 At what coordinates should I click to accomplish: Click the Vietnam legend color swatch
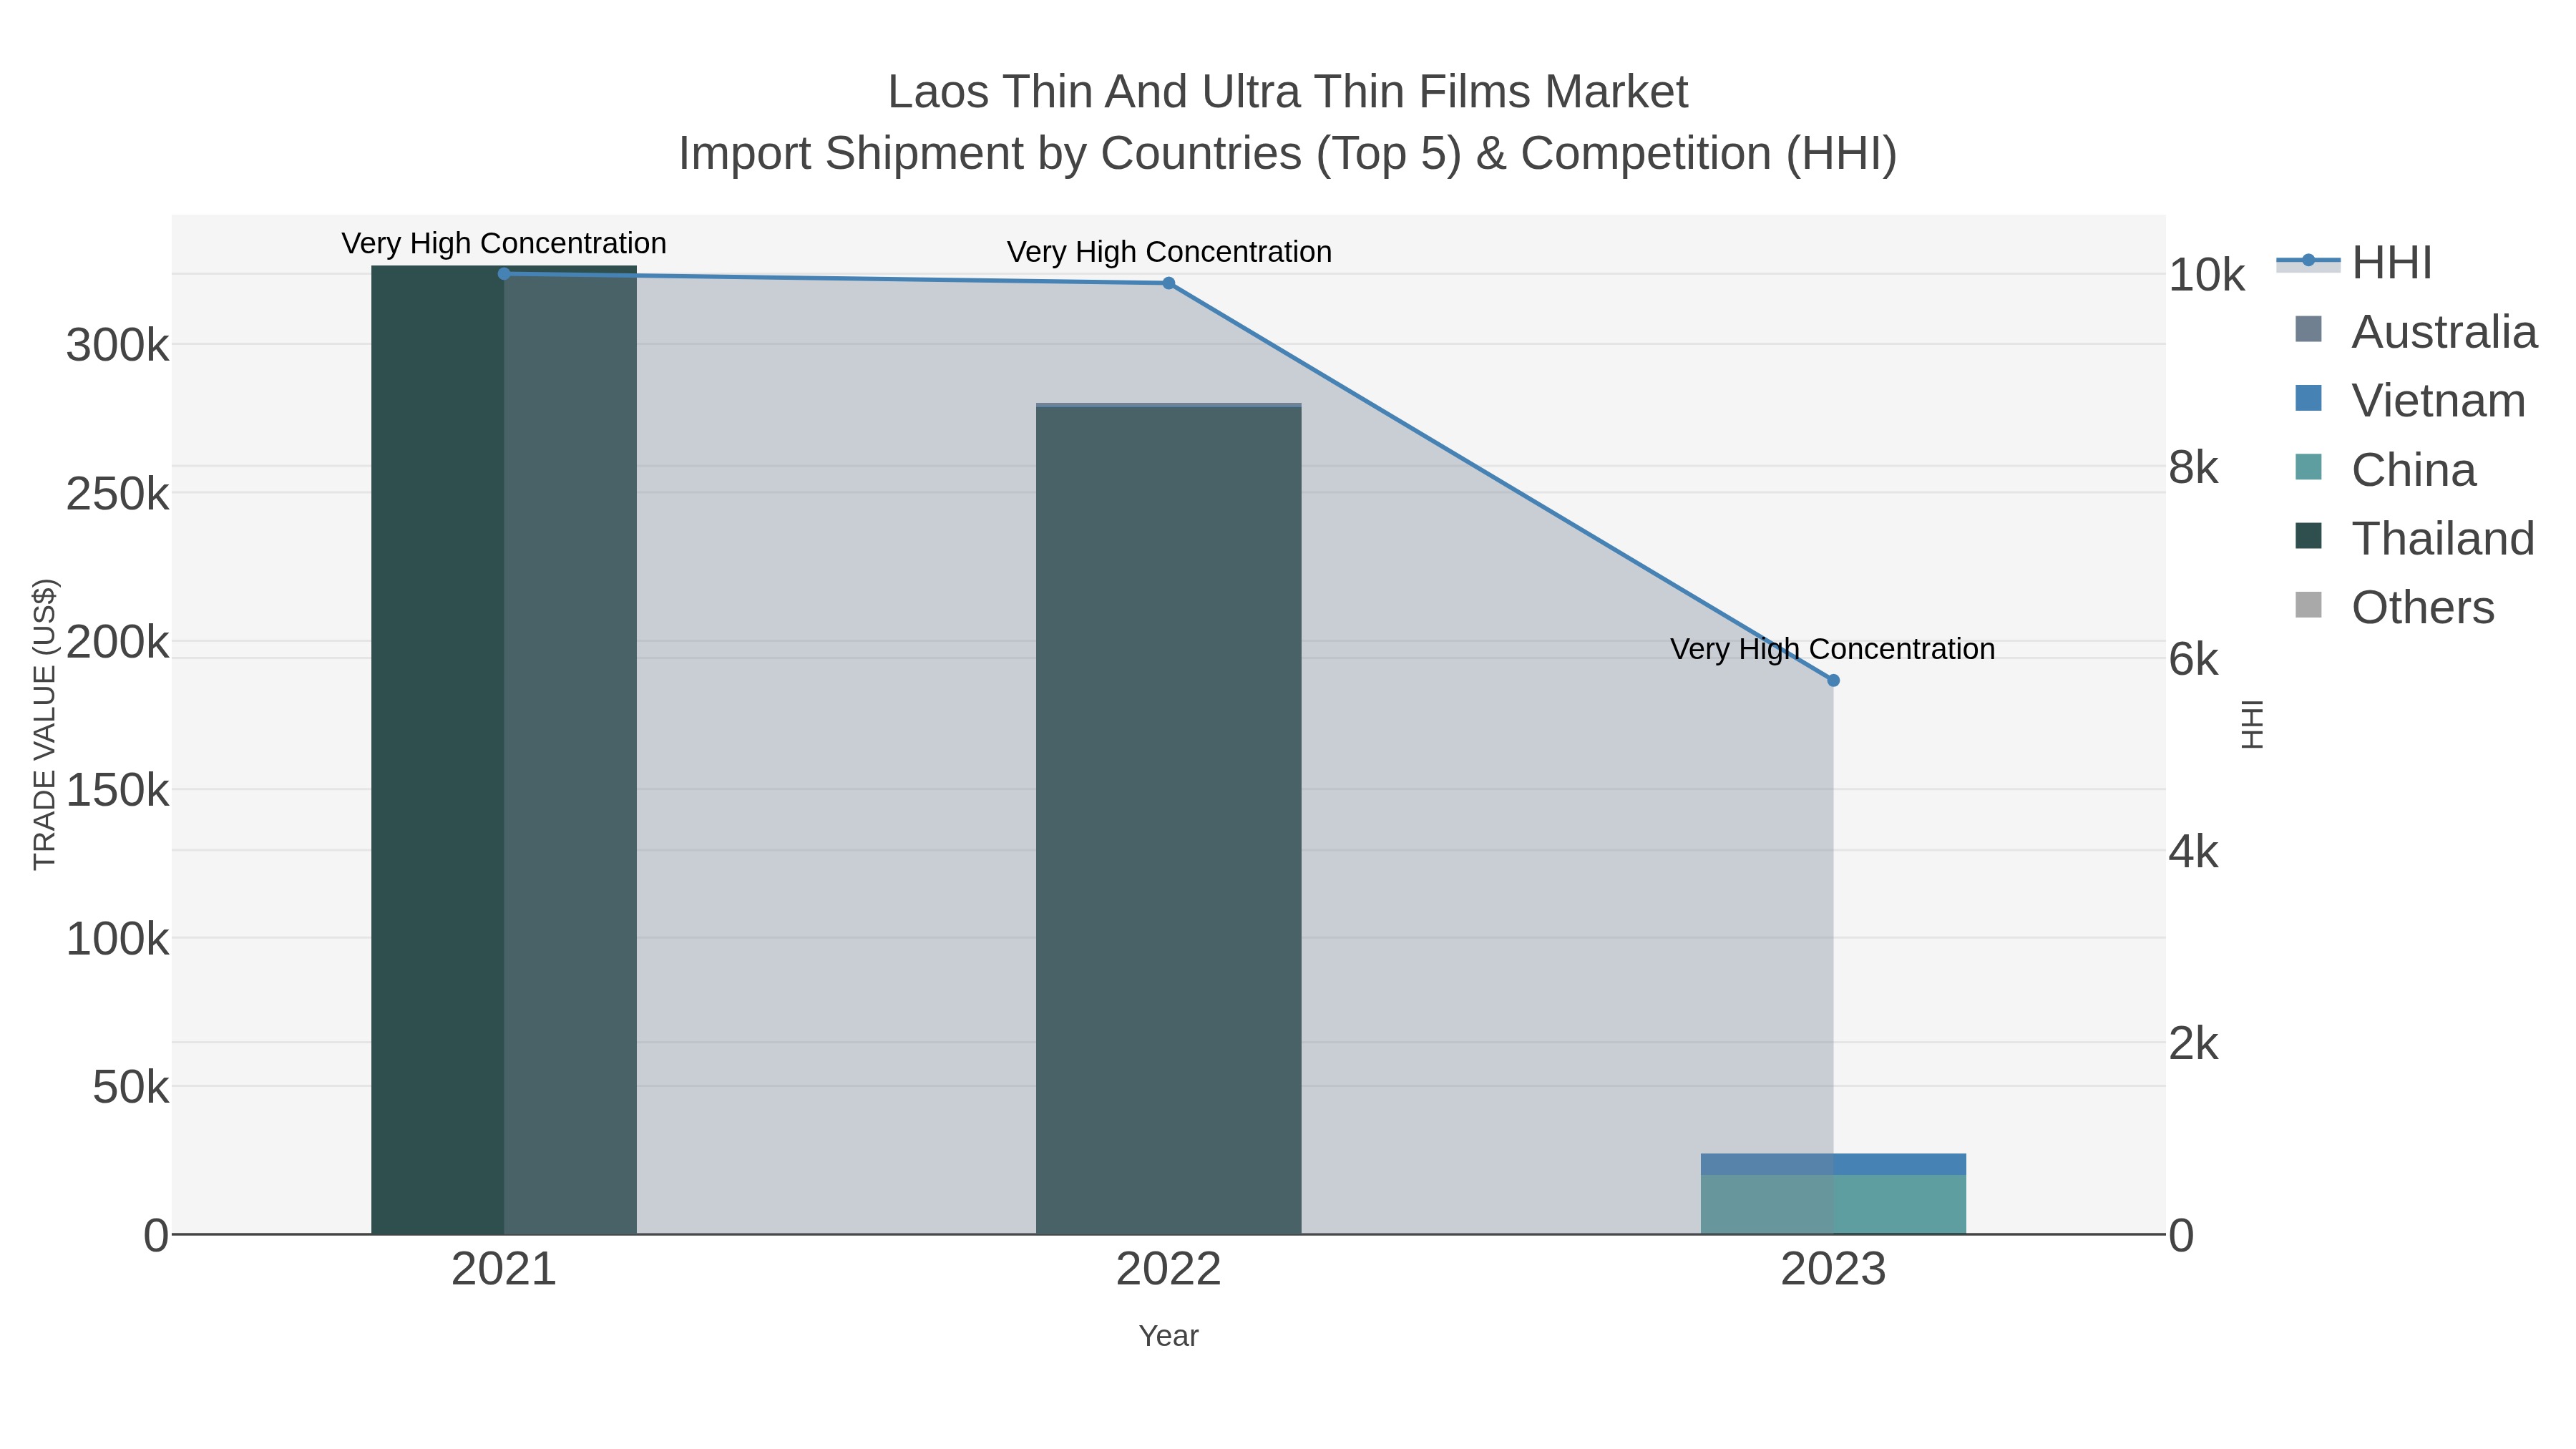click(2308, 398)
